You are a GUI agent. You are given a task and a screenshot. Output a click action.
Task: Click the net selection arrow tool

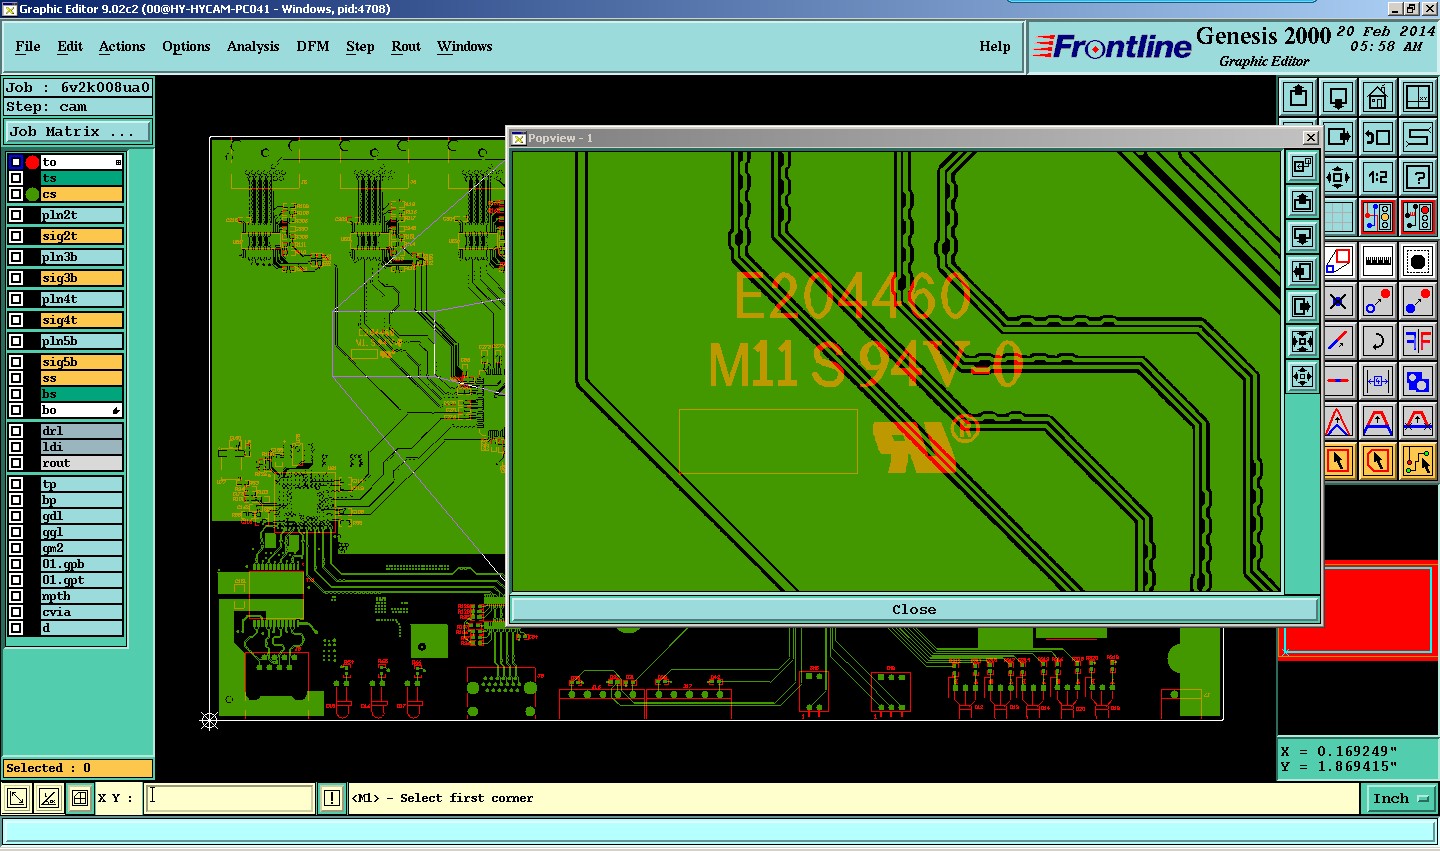point(1418,460)
